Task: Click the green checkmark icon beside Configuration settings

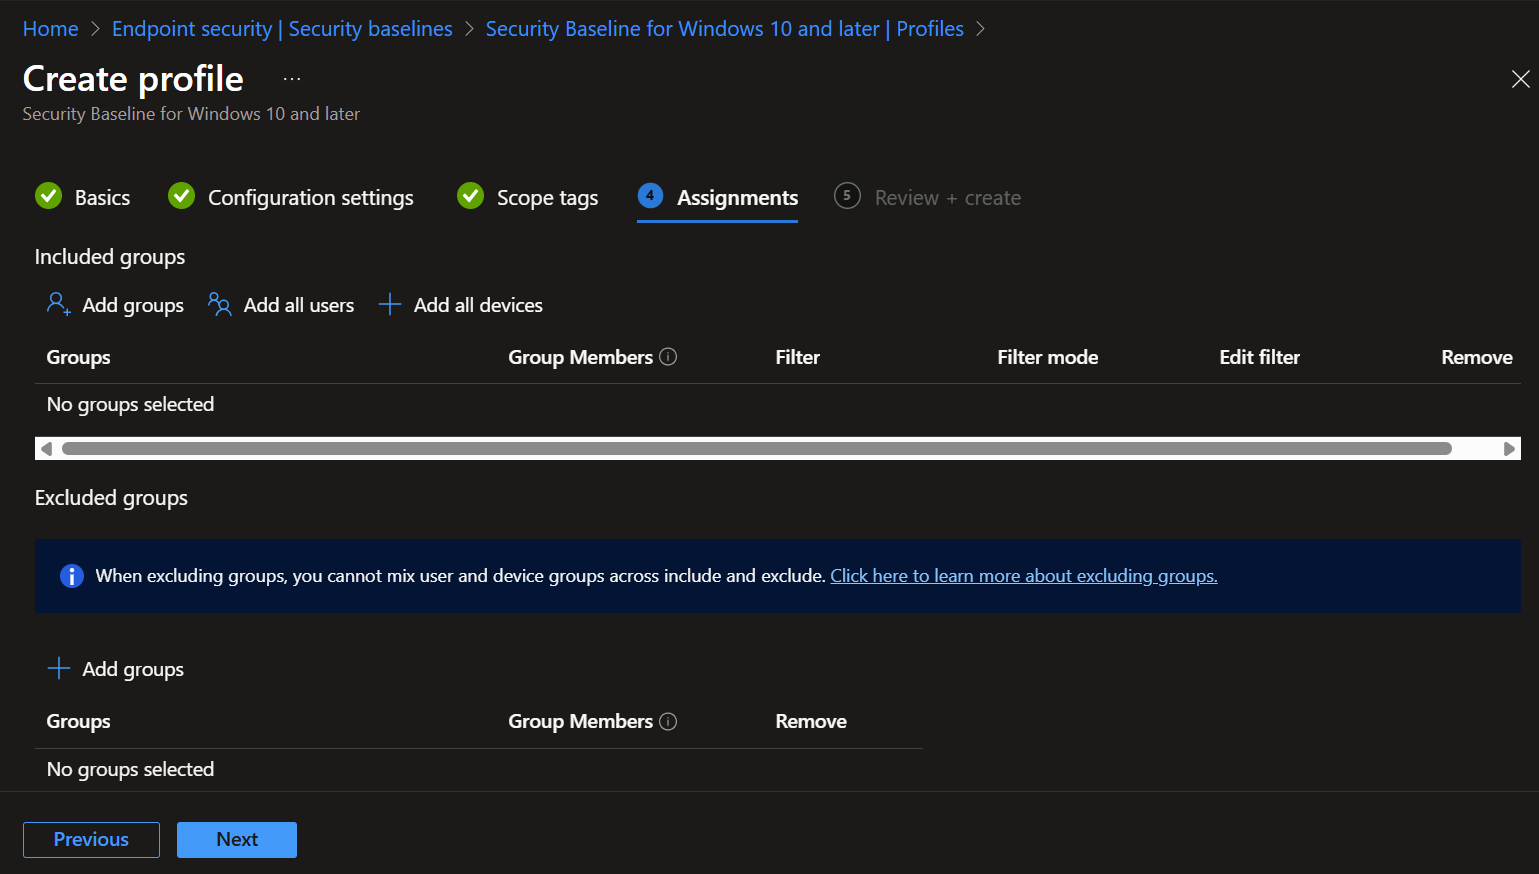Action: pos(181,196)
